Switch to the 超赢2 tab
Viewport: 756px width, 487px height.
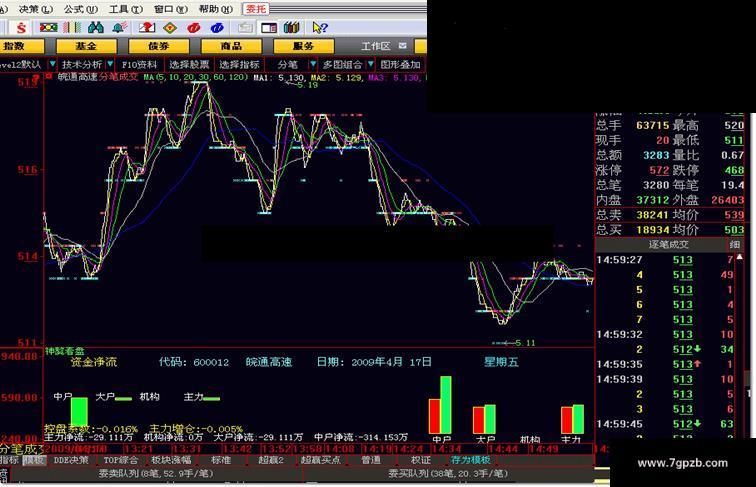point(271,460)
